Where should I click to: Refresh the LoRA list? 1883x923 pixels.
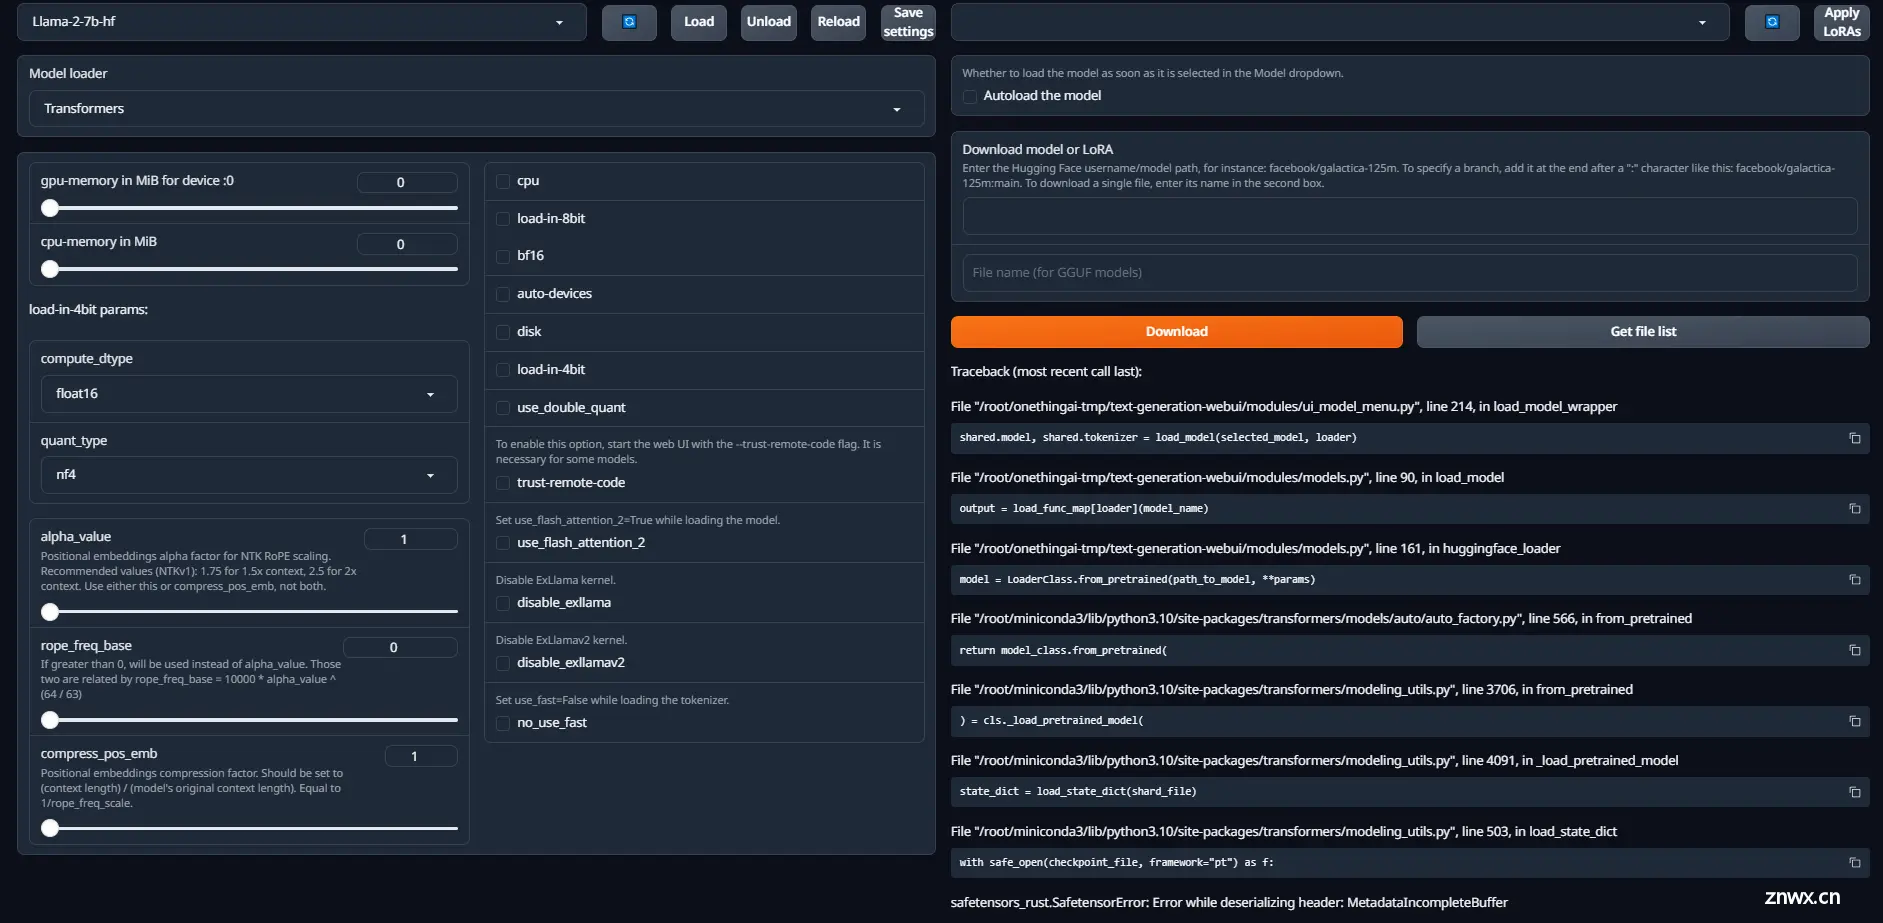tap(1772, 22)
